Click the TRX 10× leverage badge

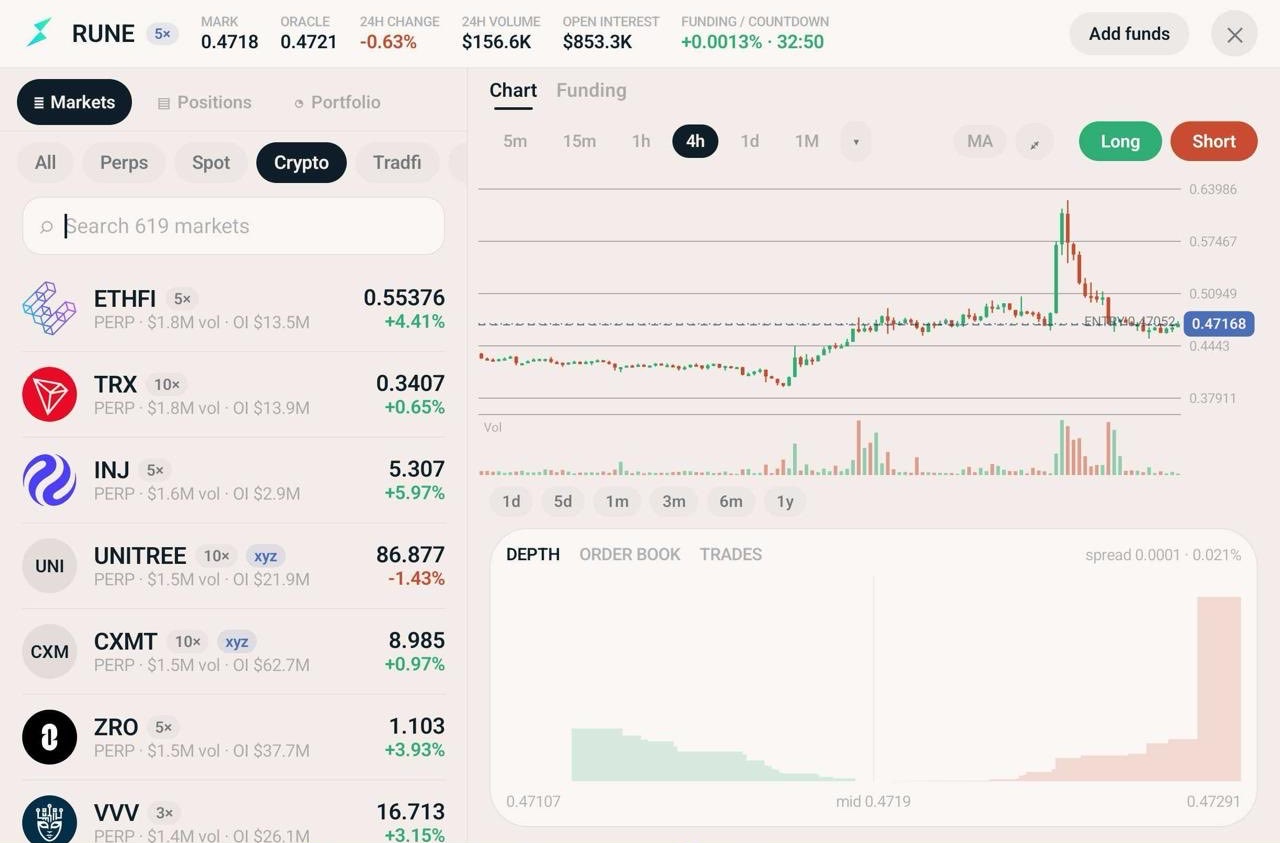coord(167,384)
